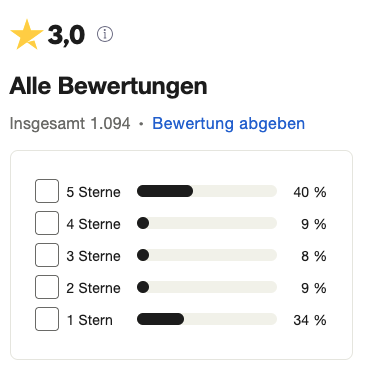Open the rating info icon
The image size is (392, 372).
[105, 34]
